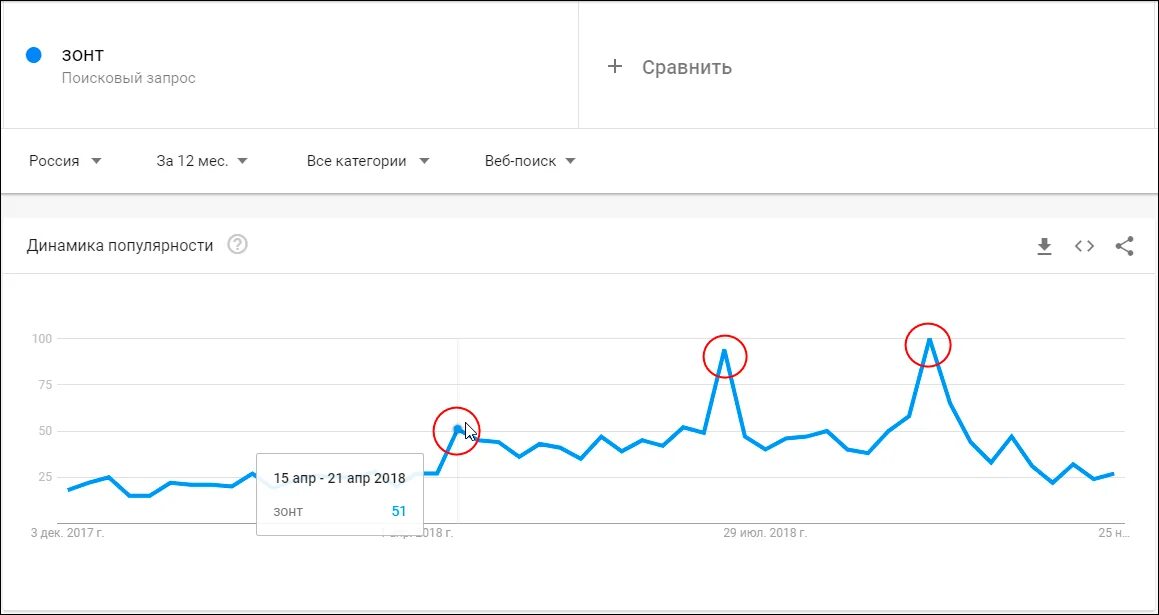Click the Поисковый запрос subtitle
The width and height of the screenshot is (1159, 615).
pyautogui.click(x=129, y=78)
